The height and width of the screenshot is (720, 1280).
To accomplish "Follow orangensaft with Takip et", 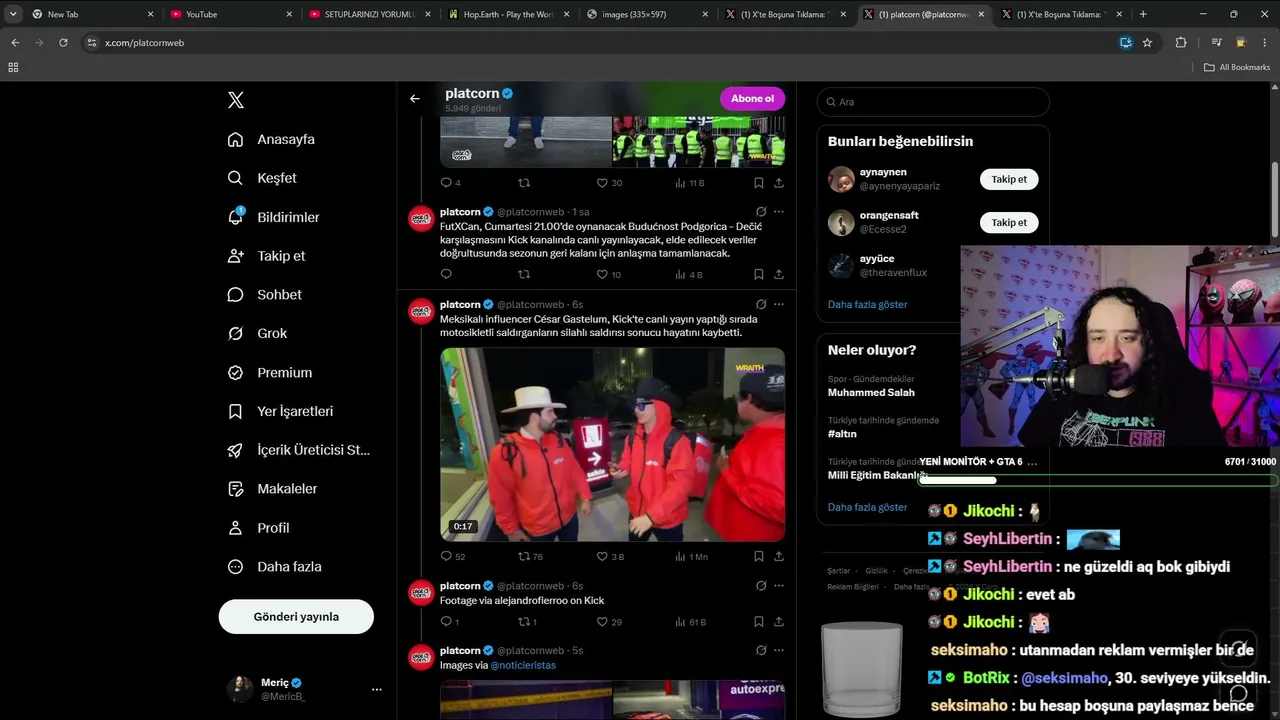I will point(1009,223).
